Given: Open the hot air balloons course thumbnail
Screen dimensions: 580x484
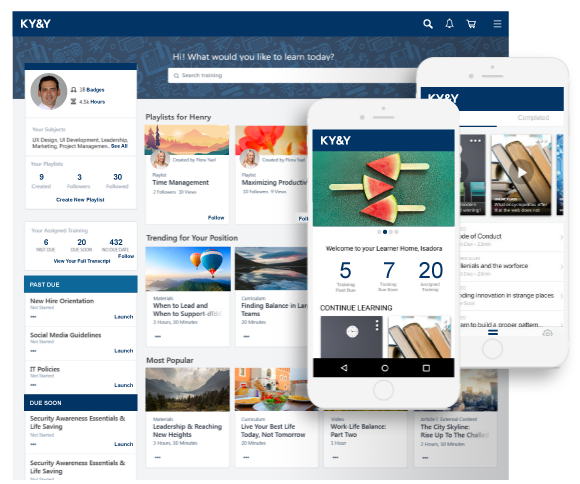Looking at the screenshot, I should pos(188,269).
